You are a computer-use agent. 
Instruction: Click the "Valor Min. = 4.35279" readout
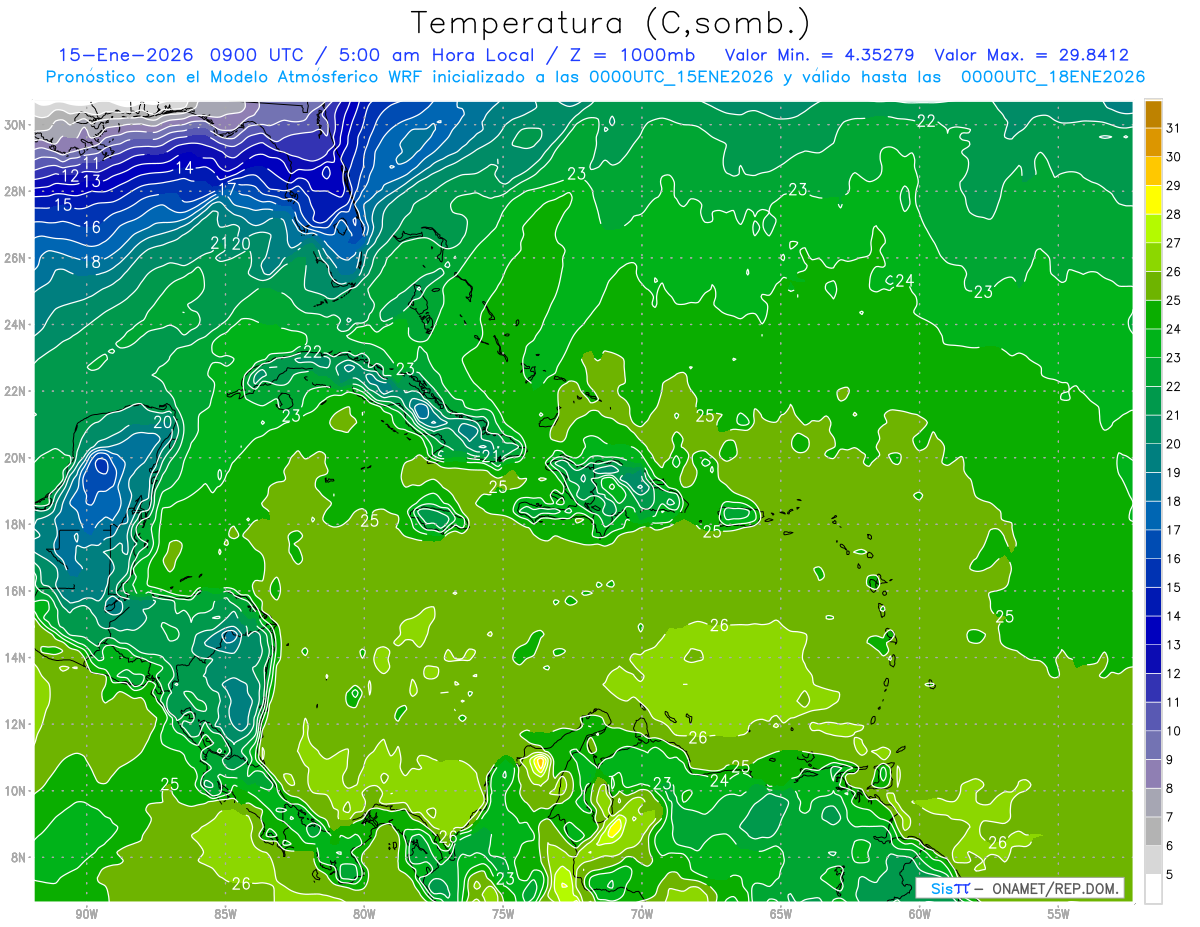(820, 55)
